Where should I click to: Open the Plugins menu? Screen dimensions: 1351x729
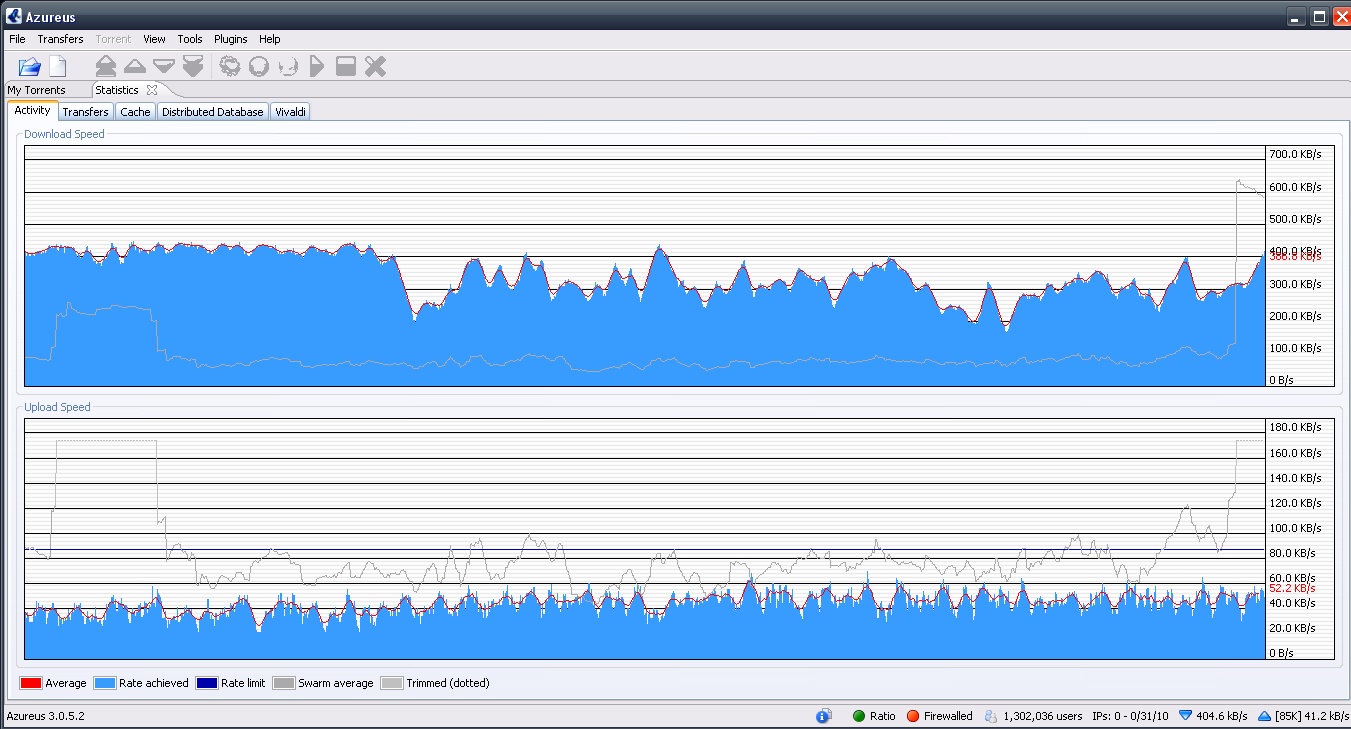click(x=231, y=39)
